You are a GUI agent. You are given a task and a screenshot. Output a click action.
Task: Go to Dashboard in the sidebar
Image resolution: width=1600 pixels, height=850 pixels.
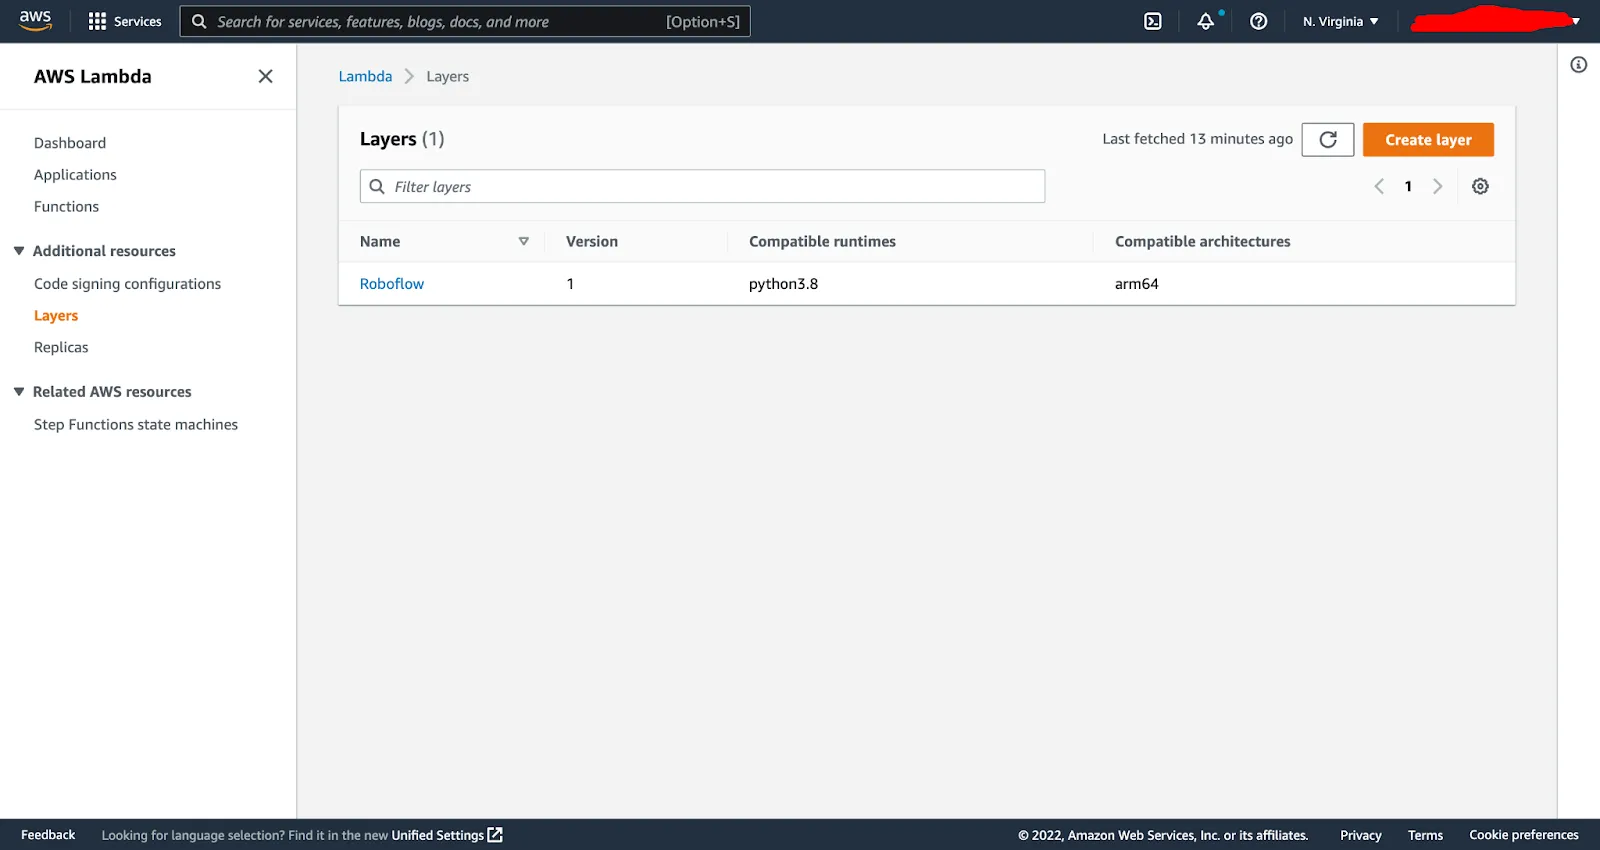pos(70,143)
